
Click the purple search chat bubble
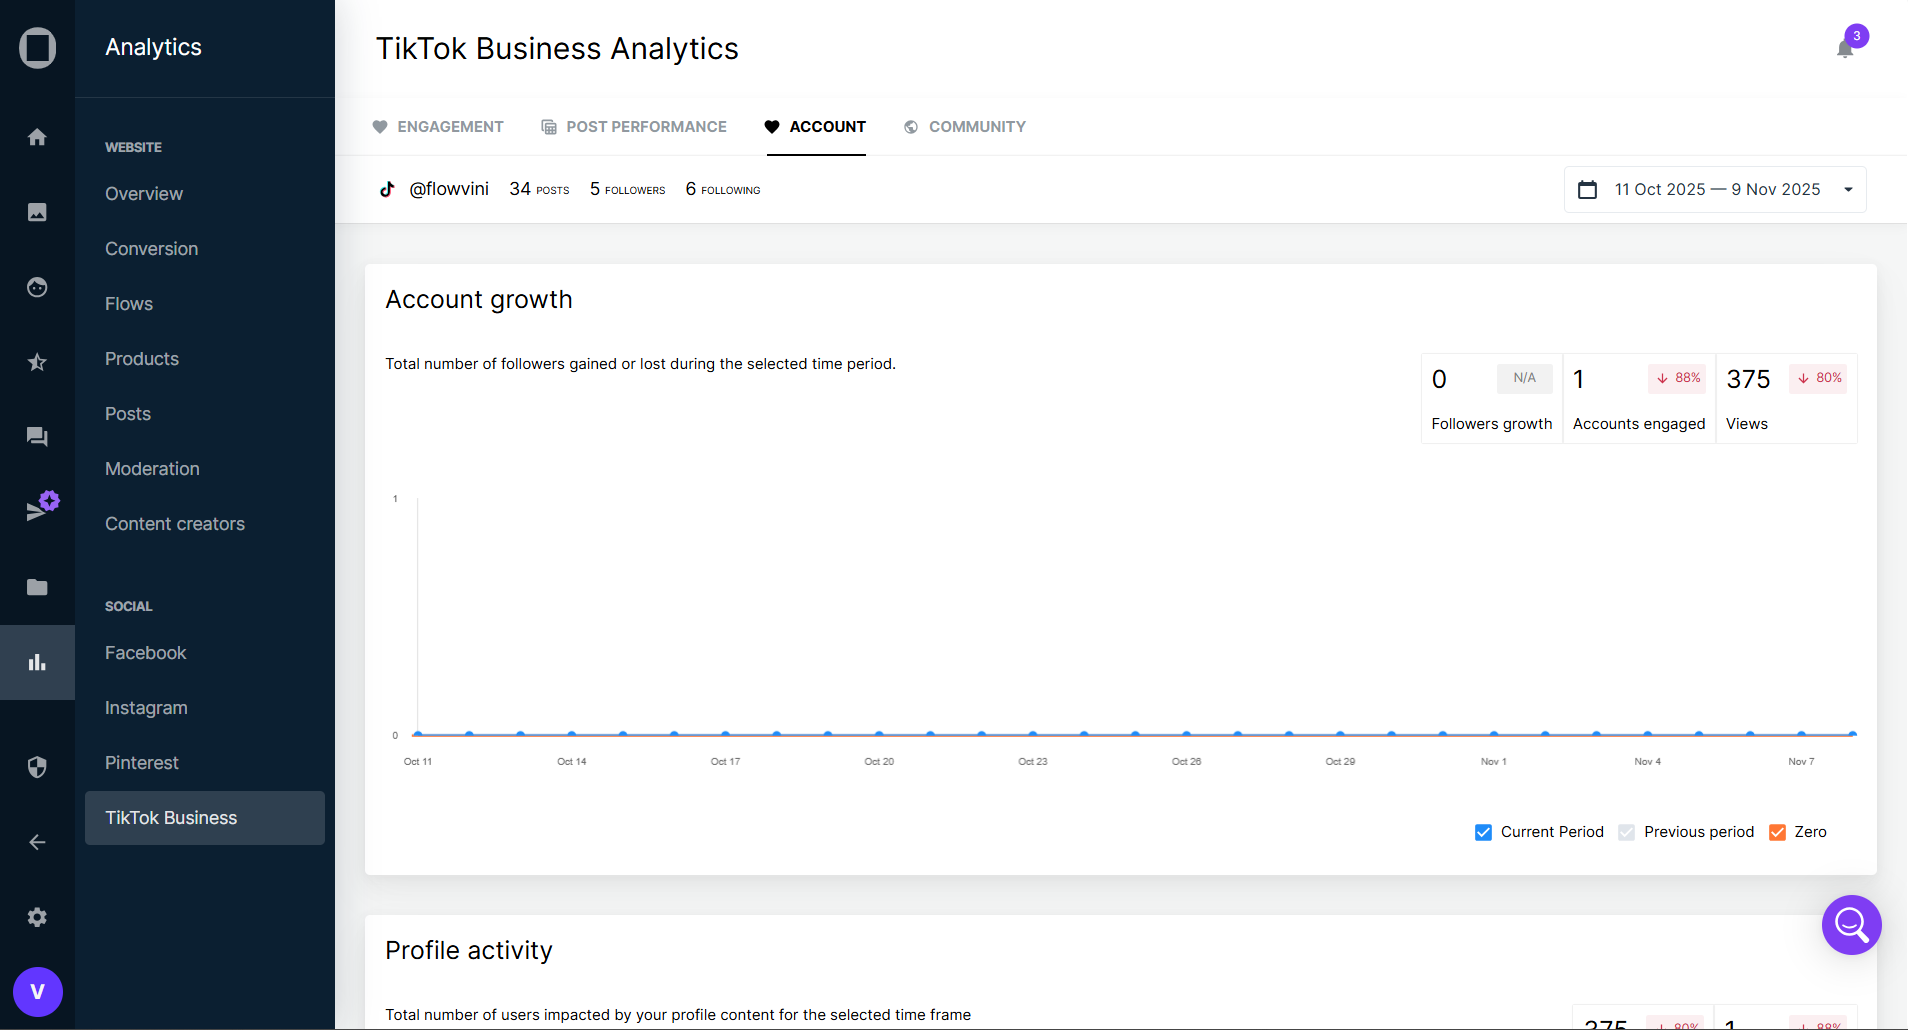point(1851,925)
